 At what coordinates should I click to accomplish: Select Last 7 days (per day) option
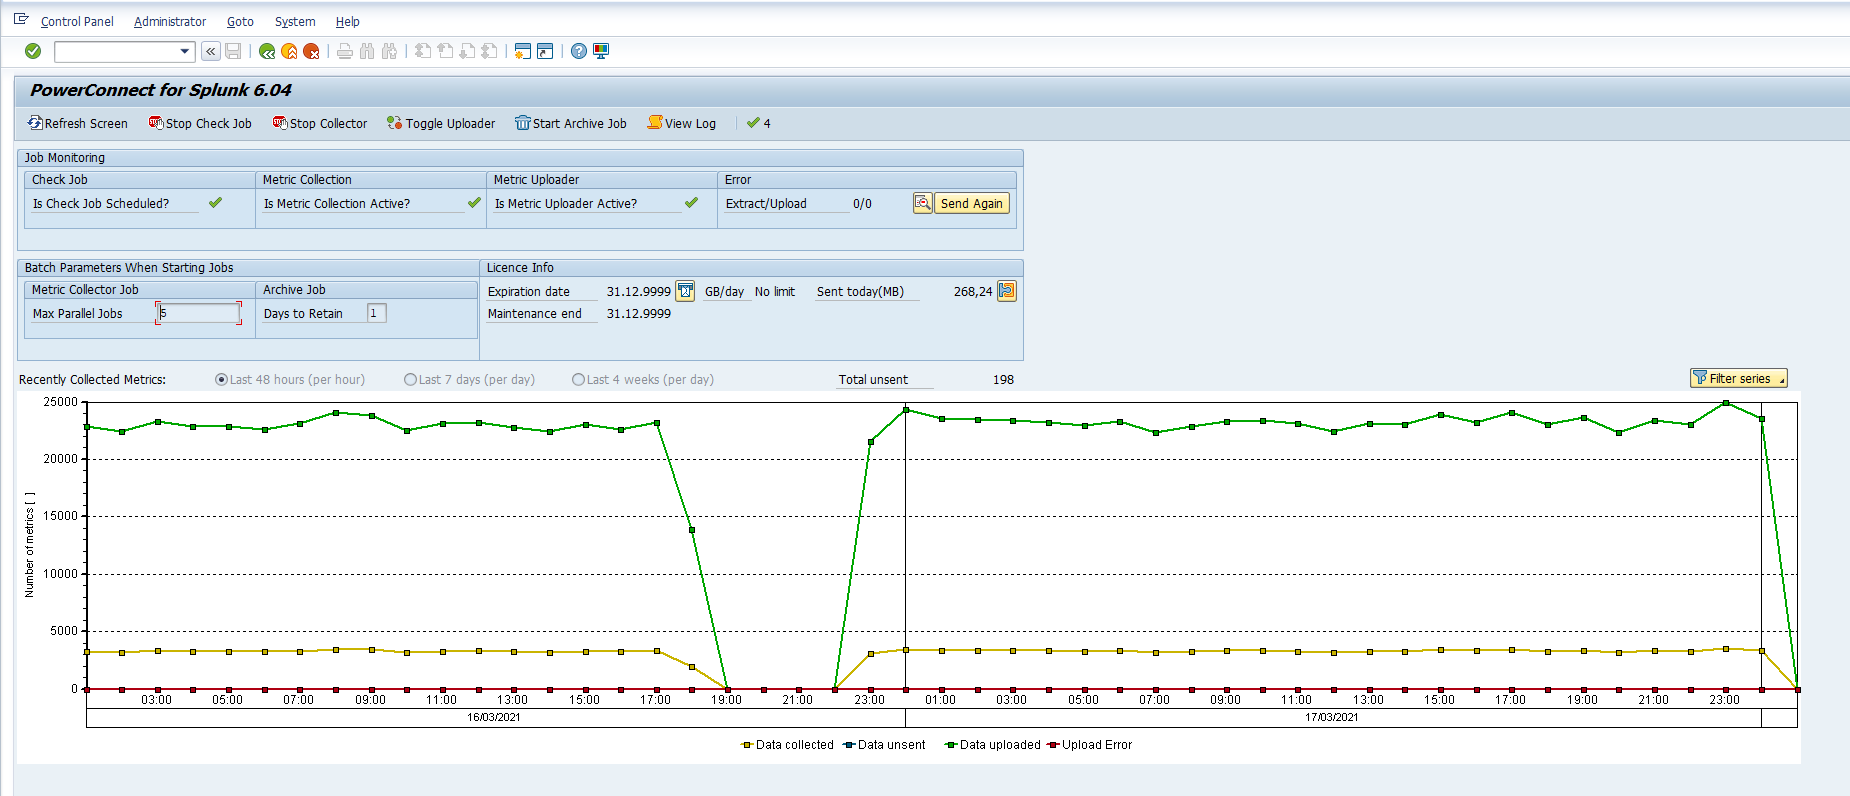tap(410, 380)
